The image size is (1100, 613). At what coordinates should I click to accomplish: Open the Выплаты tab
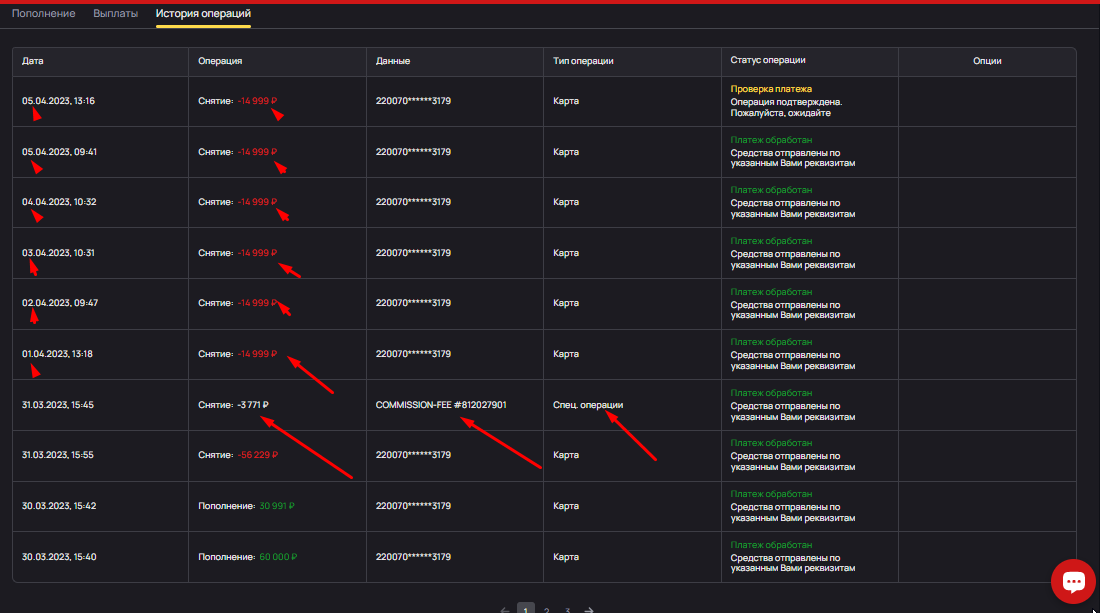click(x=115, y=14)
